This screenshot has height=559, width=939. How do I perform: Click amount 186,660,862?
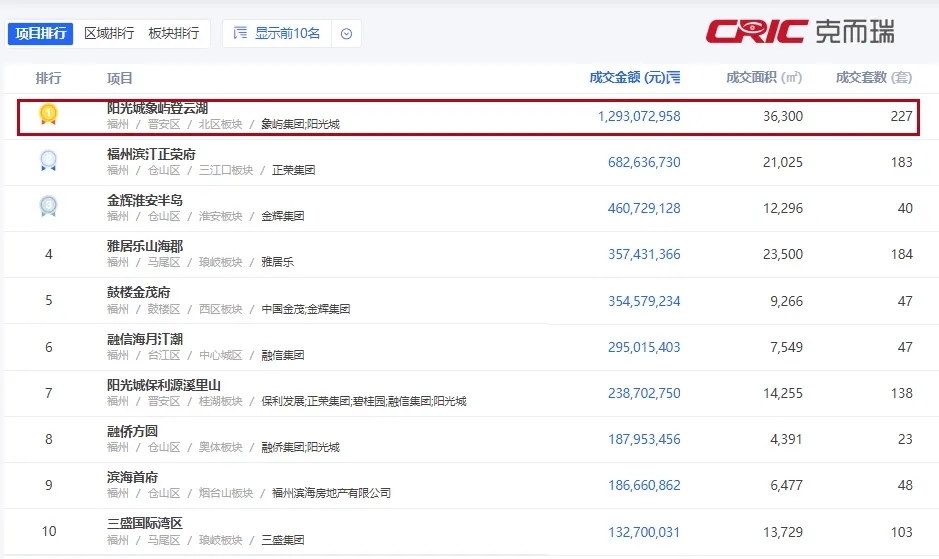(x=644, y=485)
